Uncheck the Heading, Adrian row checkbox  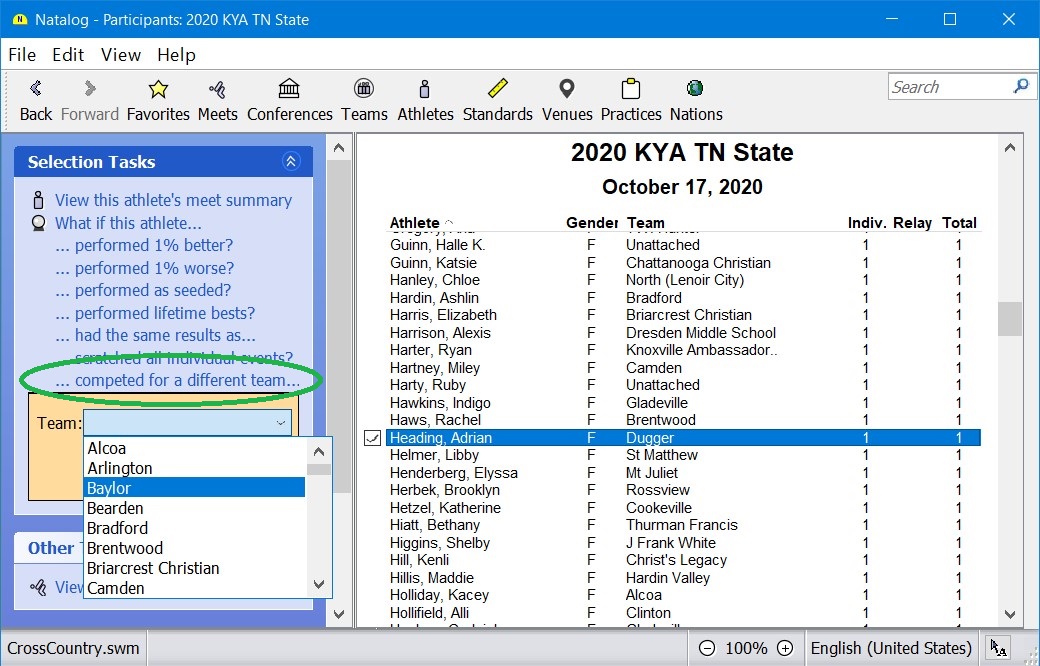(372, 438)
